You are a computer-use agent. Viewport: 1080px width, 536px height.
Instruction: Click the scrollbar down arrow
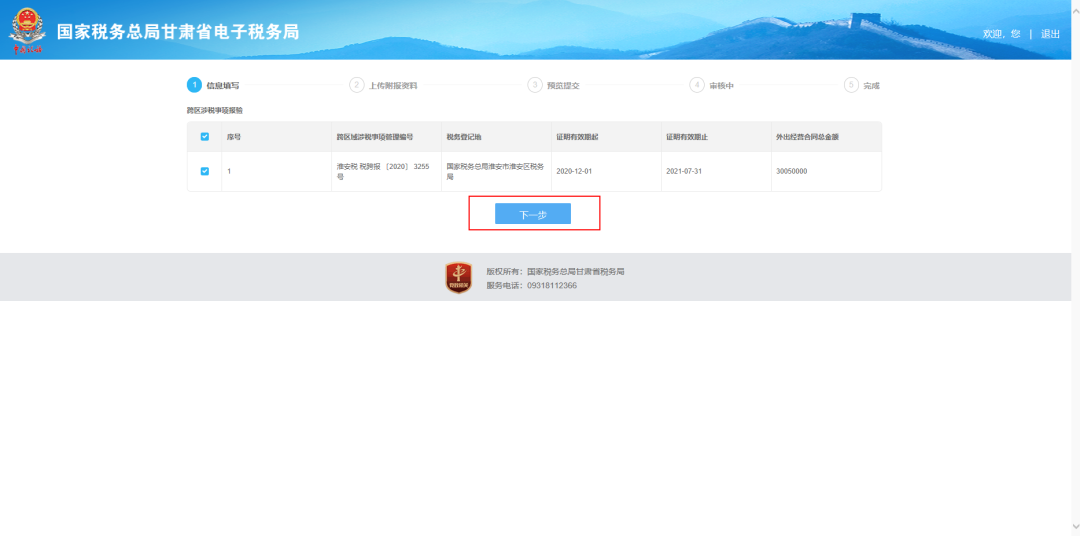[1074, 528]
